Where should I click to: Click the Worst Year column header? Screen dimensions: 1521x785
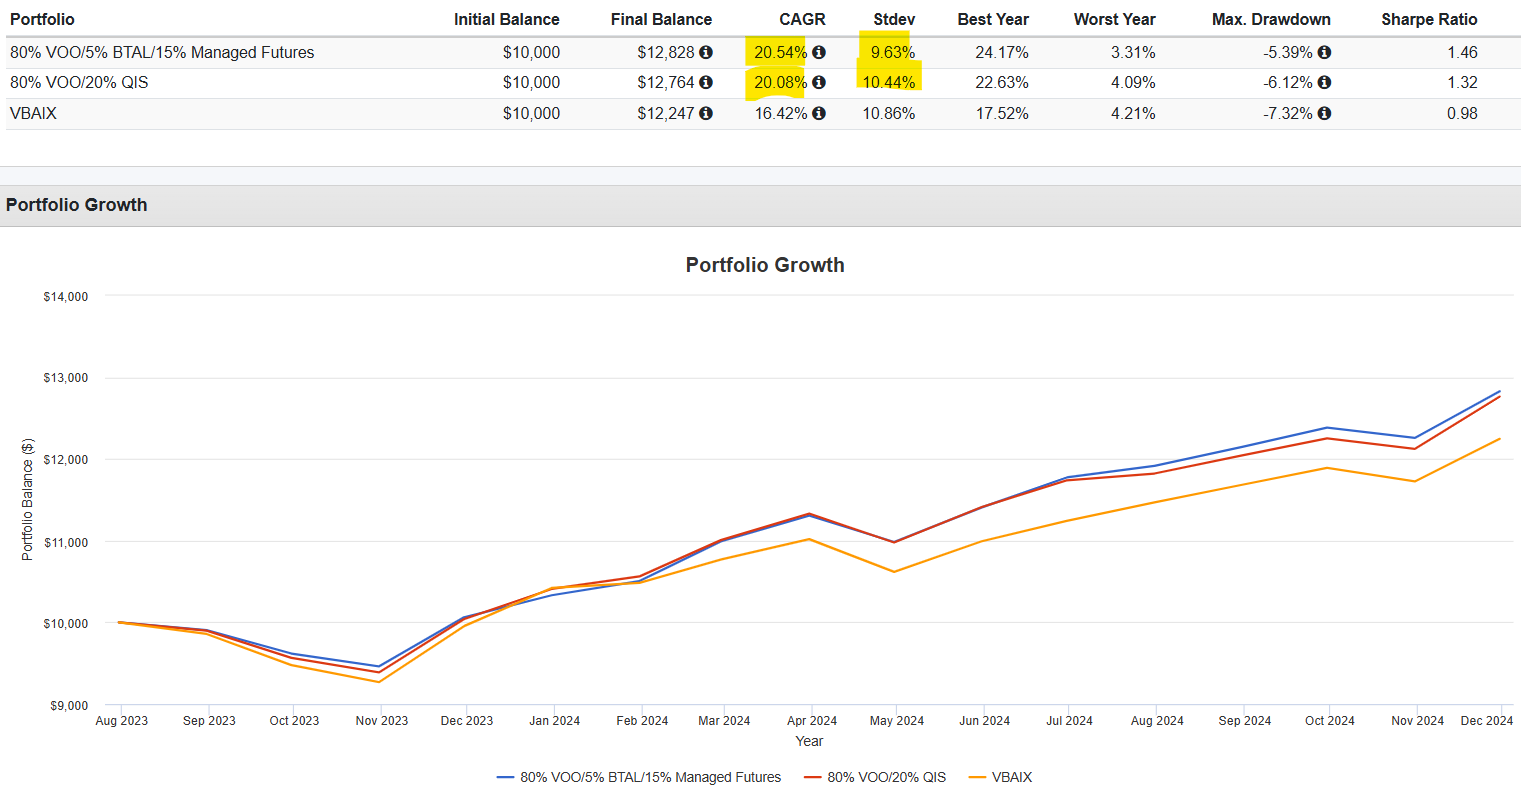(x=1114, y=19)
